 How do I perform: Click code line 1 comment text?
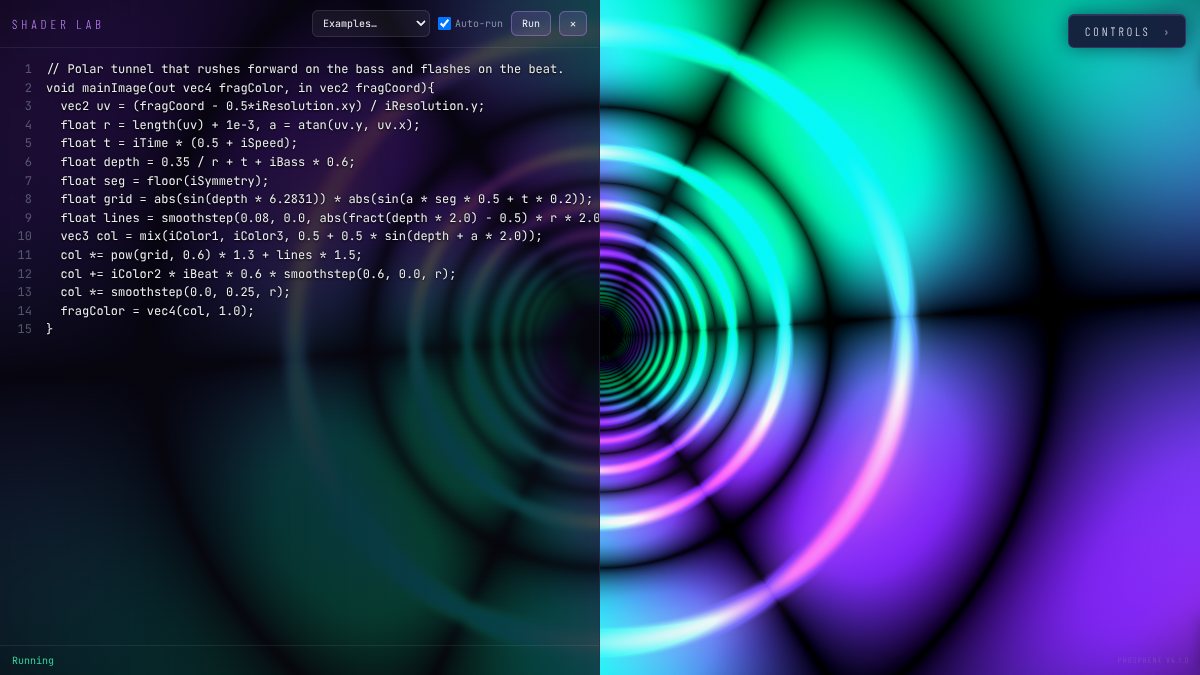pos(305,69)
